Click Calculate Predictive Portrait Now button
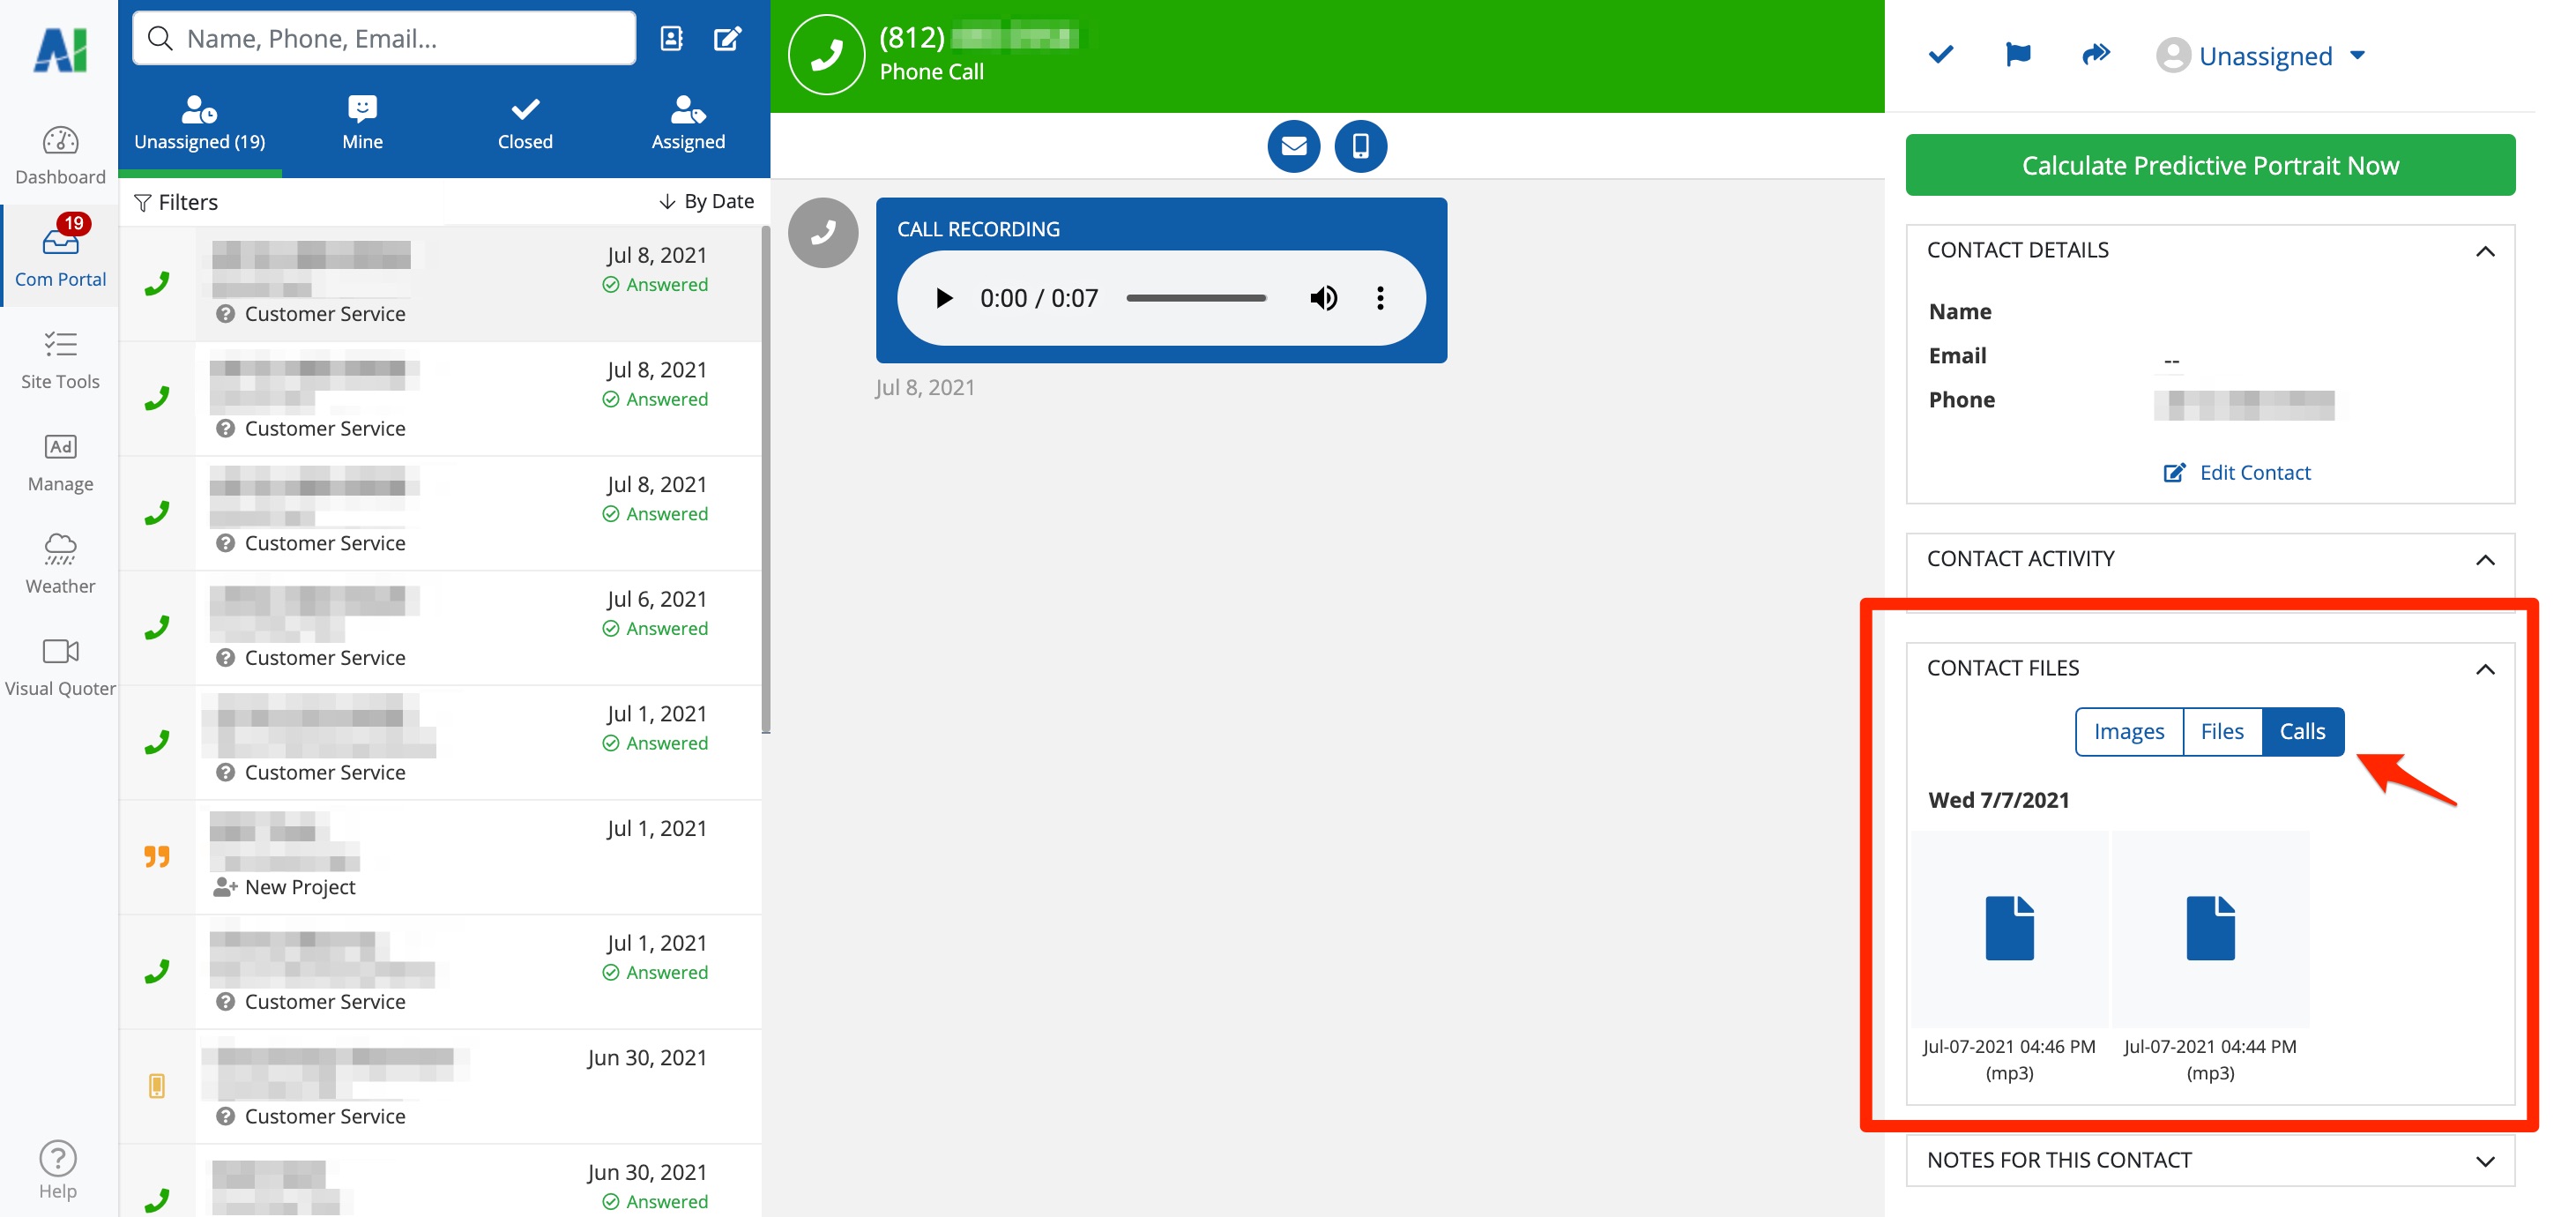2576x1217 pixels. click(x=2209, y=165)
